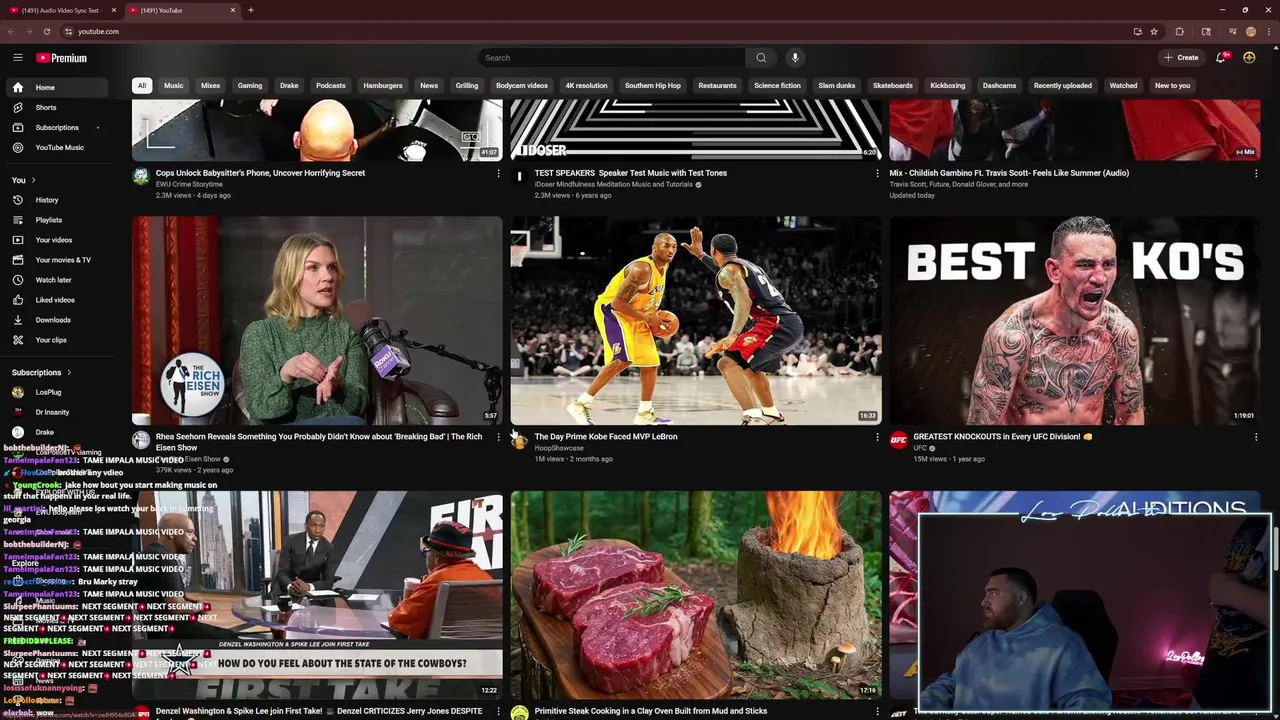Open Dr Insanity channel subscription
The height and width of the screenshot is (720, 1280).
point(58,412)
